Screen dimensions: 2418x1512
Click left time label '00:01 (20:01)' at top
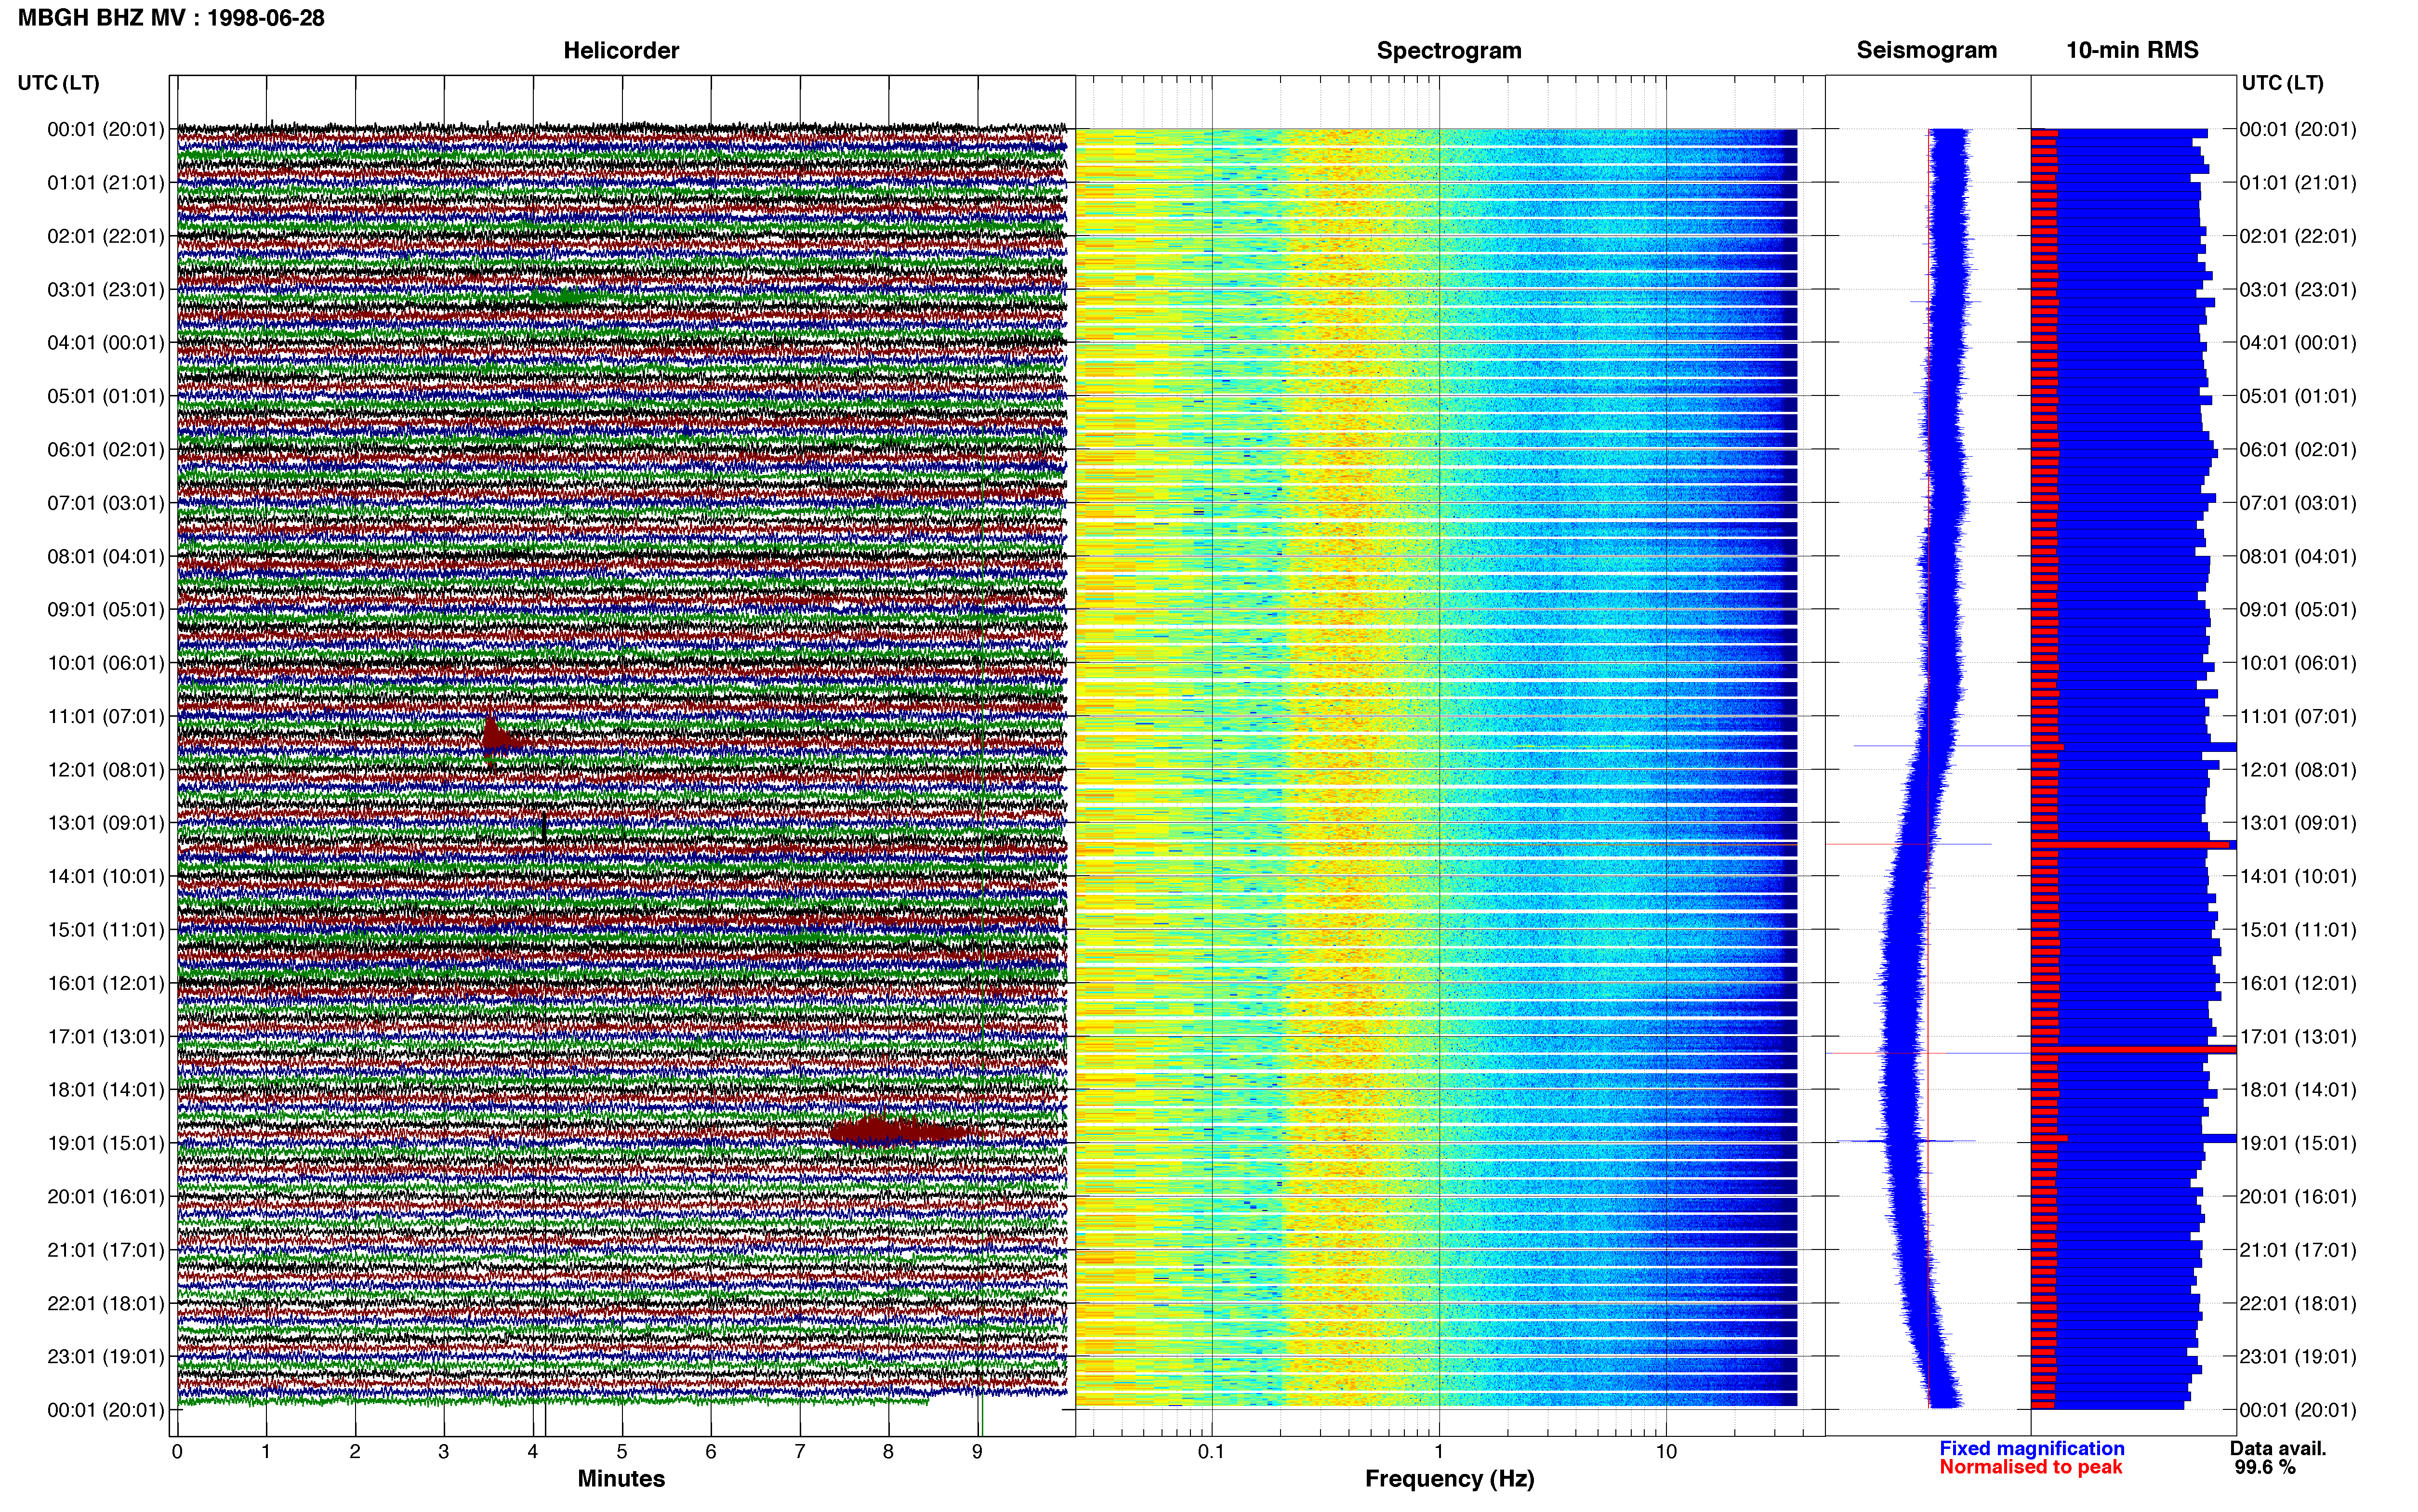105,130
